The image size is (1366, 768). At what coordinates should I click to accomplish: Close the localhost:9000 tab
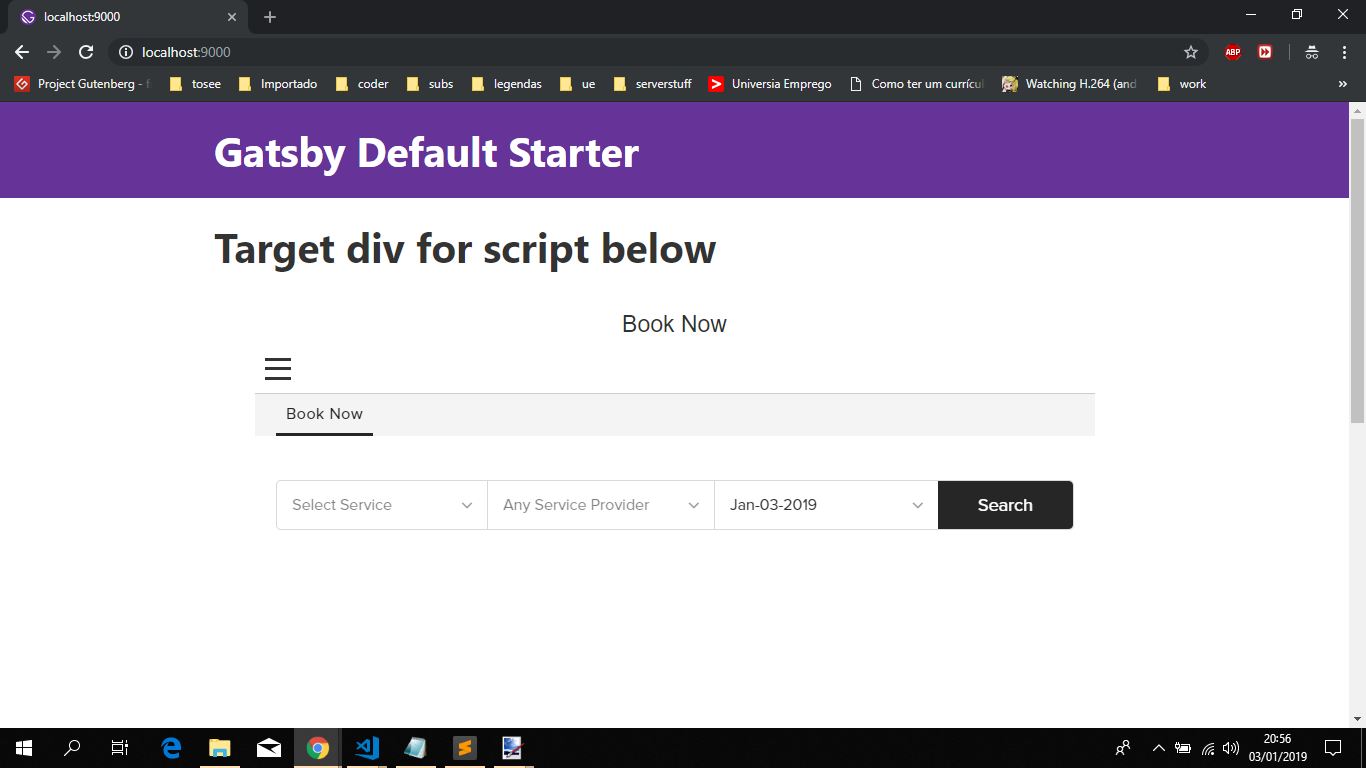point(232,17)
